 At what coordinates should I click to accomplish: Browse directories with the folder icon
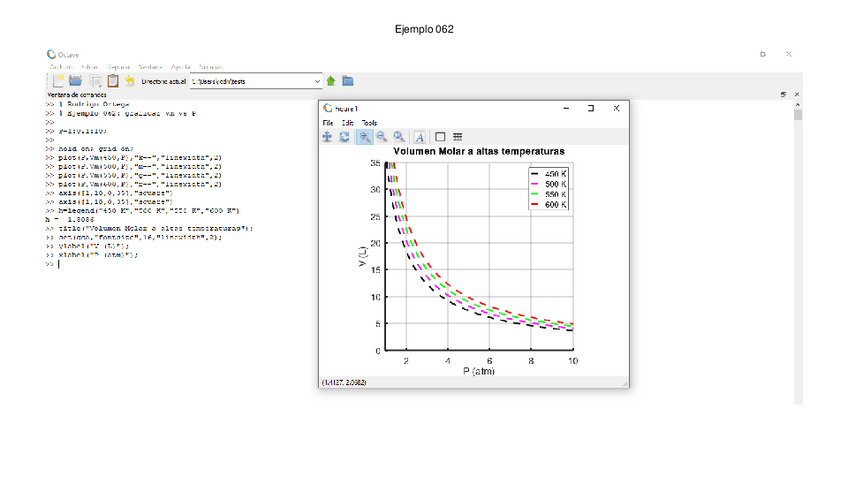click(348, 81)
